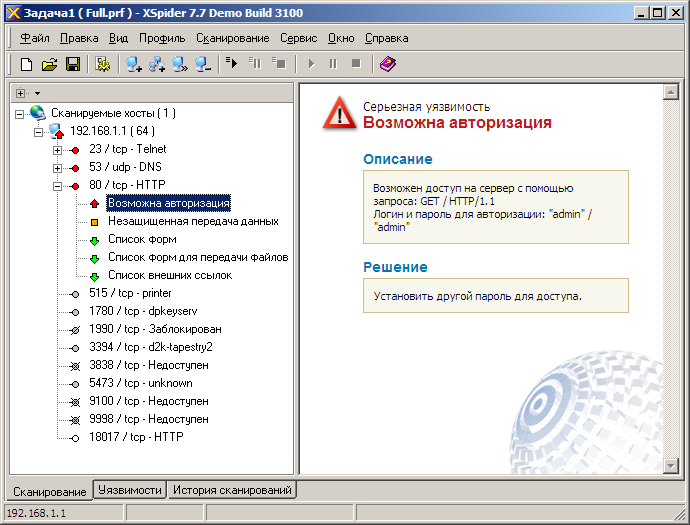Image resolution: width=690 pixels, height=525 pixels.
Task: Select the 515 / tcp - printer row
Action: click(x=130, y=293)
